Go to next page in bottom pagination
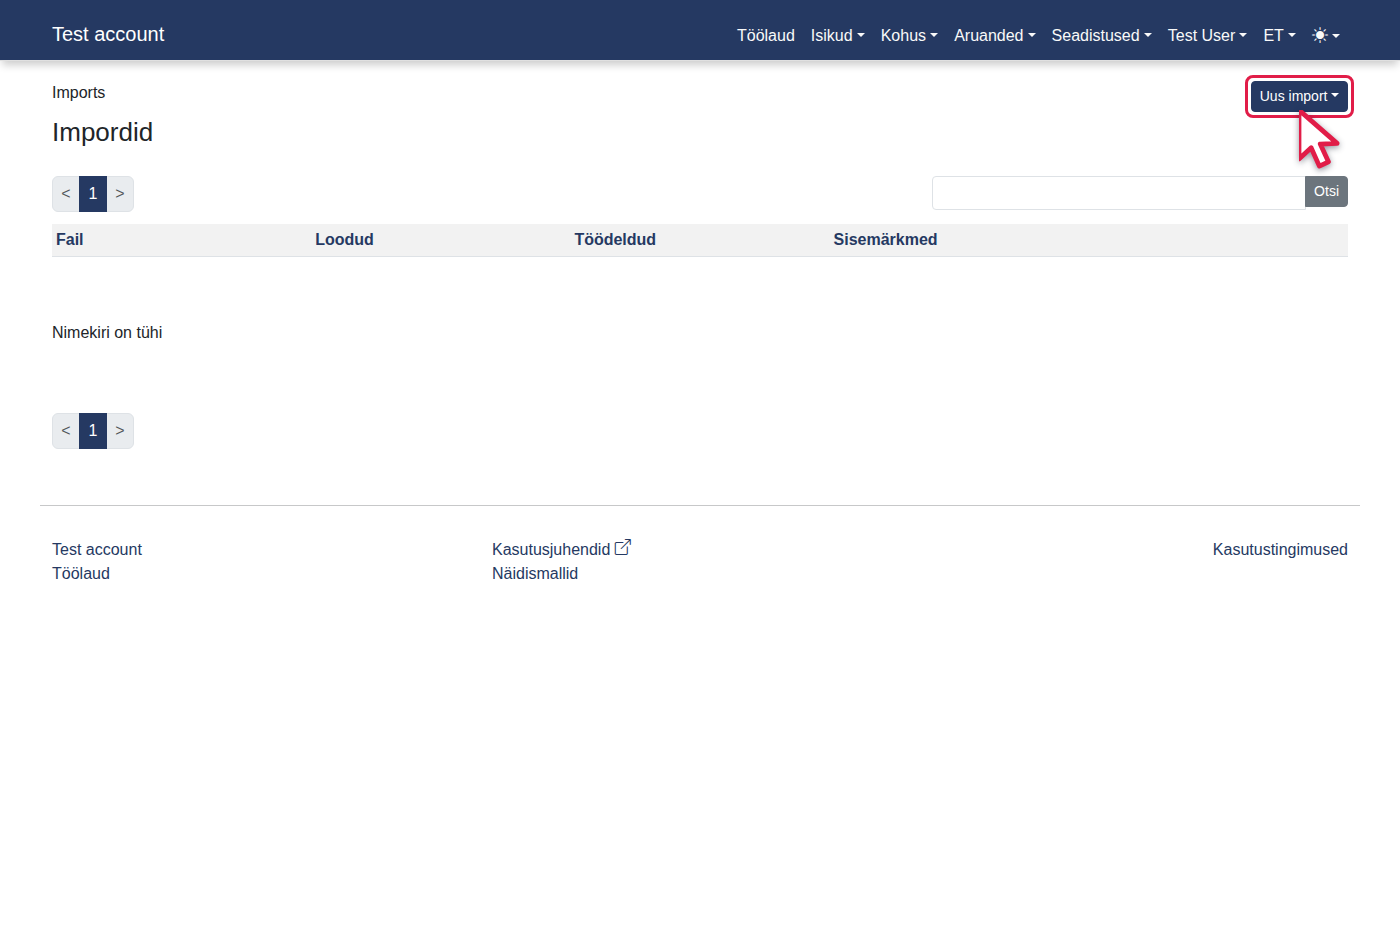The image size is (1400, 940). [120, 431]
